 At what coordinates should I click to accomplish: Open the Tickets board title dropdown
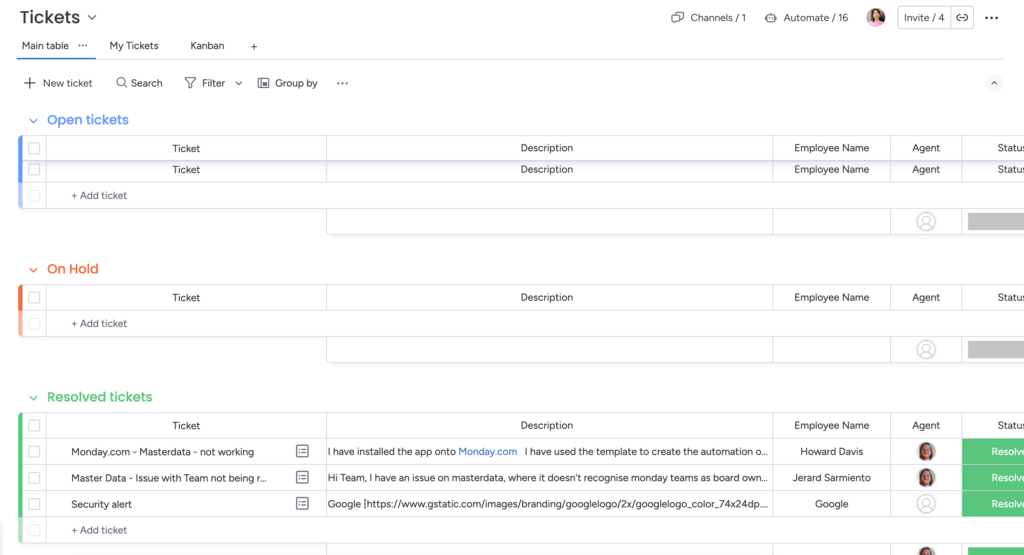(92, 18)
